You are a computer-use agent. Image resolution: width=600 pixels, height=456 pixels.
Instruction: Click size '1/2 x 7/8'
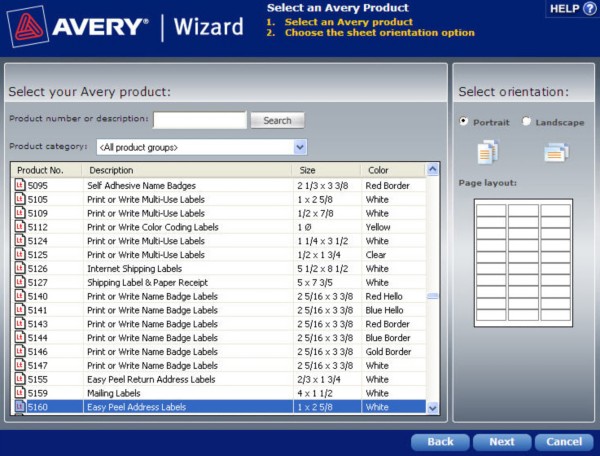pyautogui.click(x=315, y=213)
